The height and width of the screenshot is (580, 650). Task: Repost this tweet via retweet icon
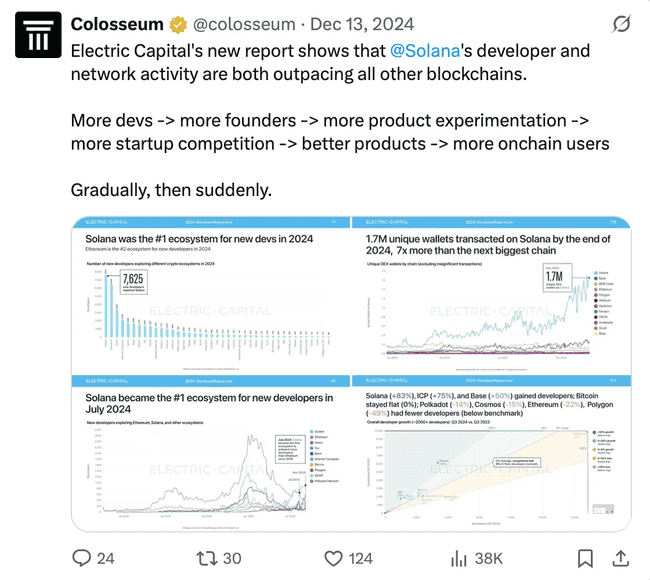tap(207, 557)
